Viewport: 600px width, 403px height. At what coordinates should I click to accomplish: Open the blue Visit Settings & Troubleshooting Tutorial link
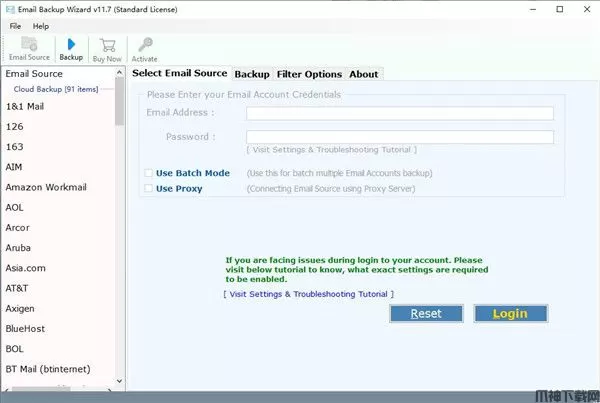tap(308, 294)
